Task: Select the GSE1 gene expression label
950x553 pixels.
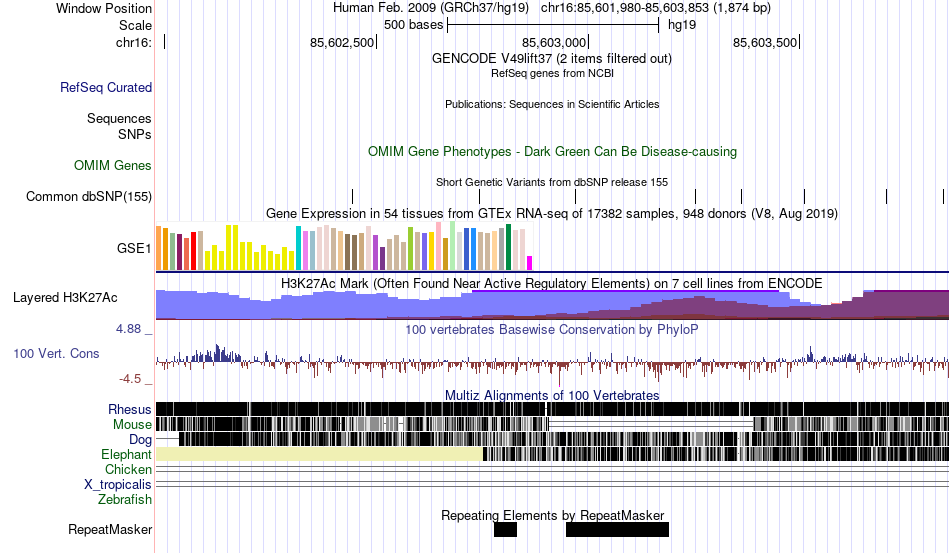Action: (134, 248)
